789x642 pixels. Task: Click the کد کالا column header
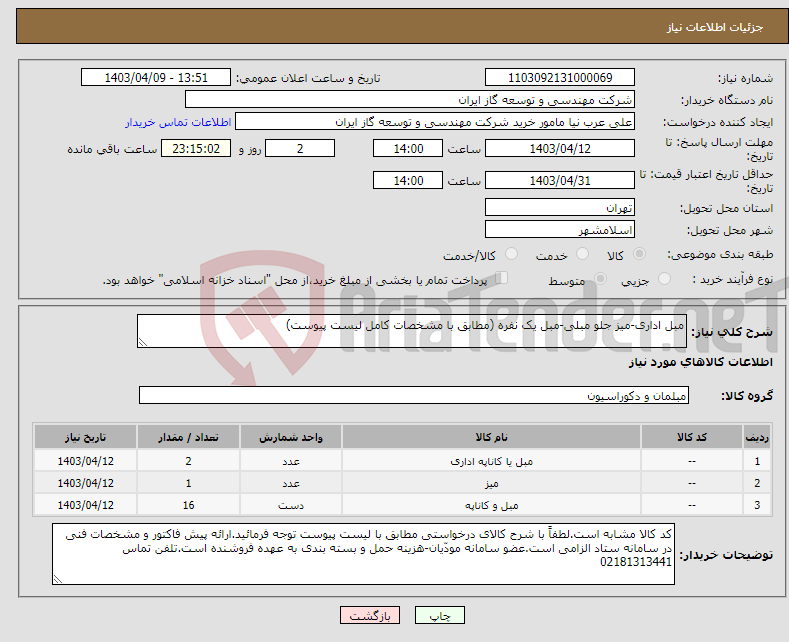[x=692, y=437]
